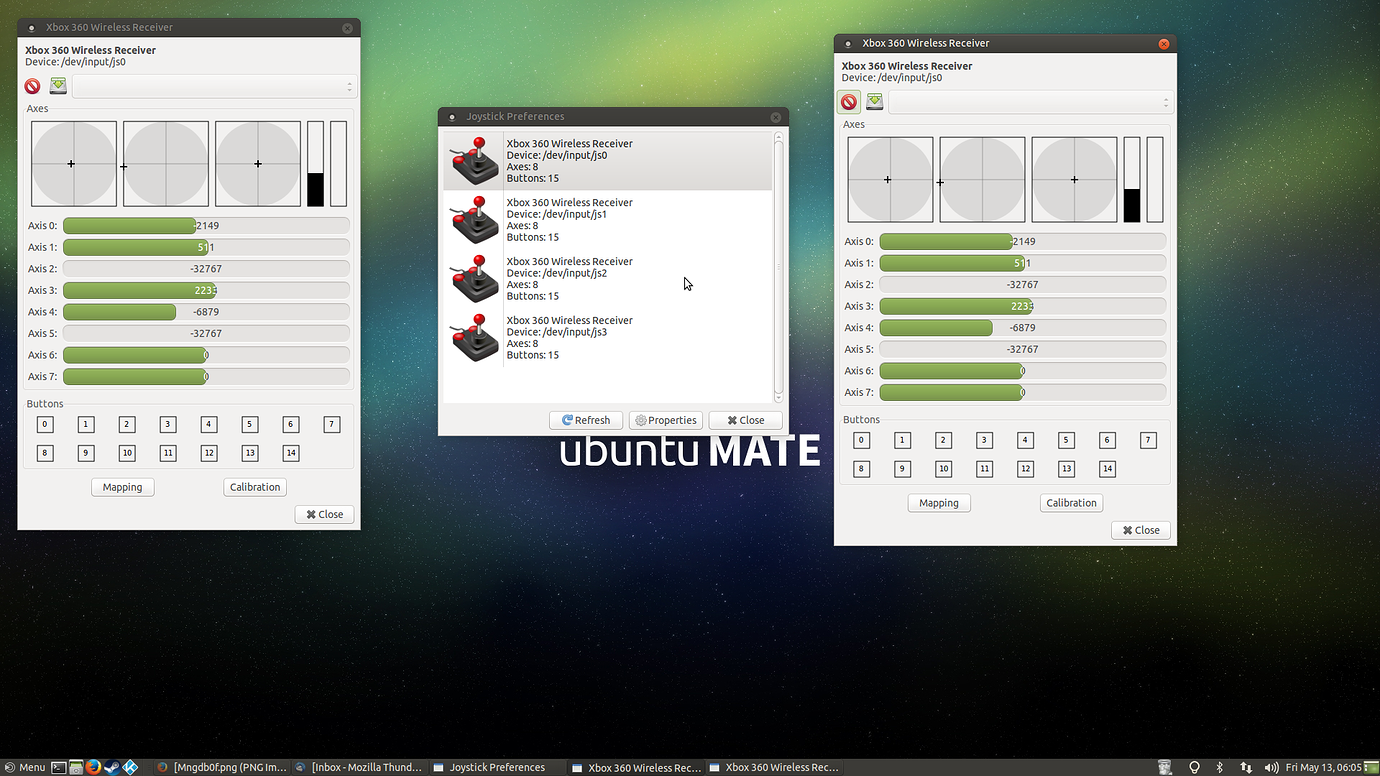This screenshot has width=1380, height=776.
Task: Click the black-filled vertical trigger bar in left window
Action: point(316,164)
